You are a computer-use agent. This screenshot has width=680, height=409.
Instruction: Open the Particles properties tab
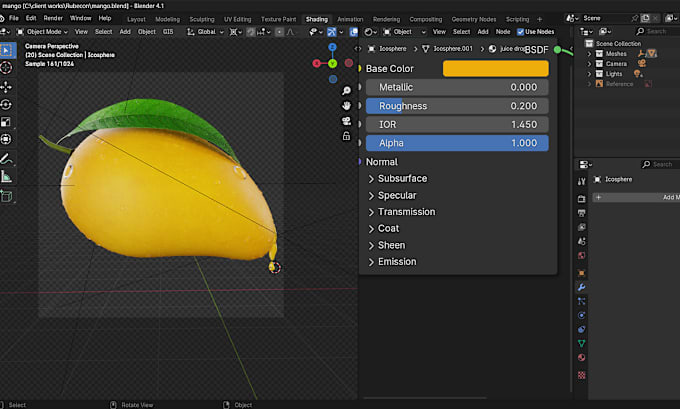point(582,301)
